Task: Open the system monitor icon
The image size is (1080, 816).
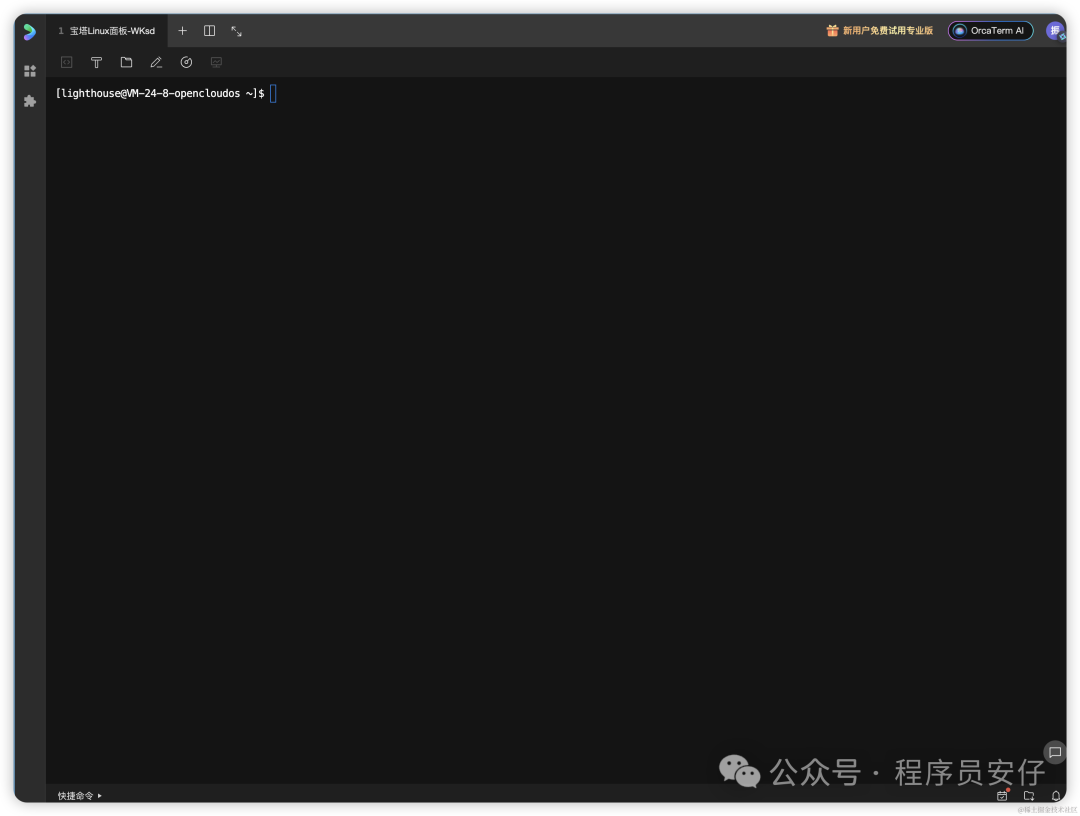Action: click(x=216, y=62)
